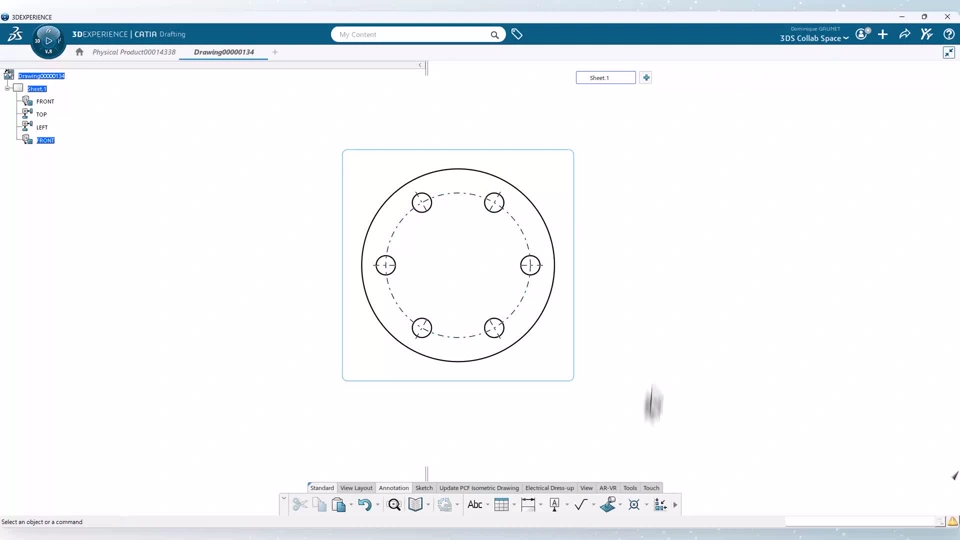
Task: Open the 6WTags tag icon
Action: 517,34
